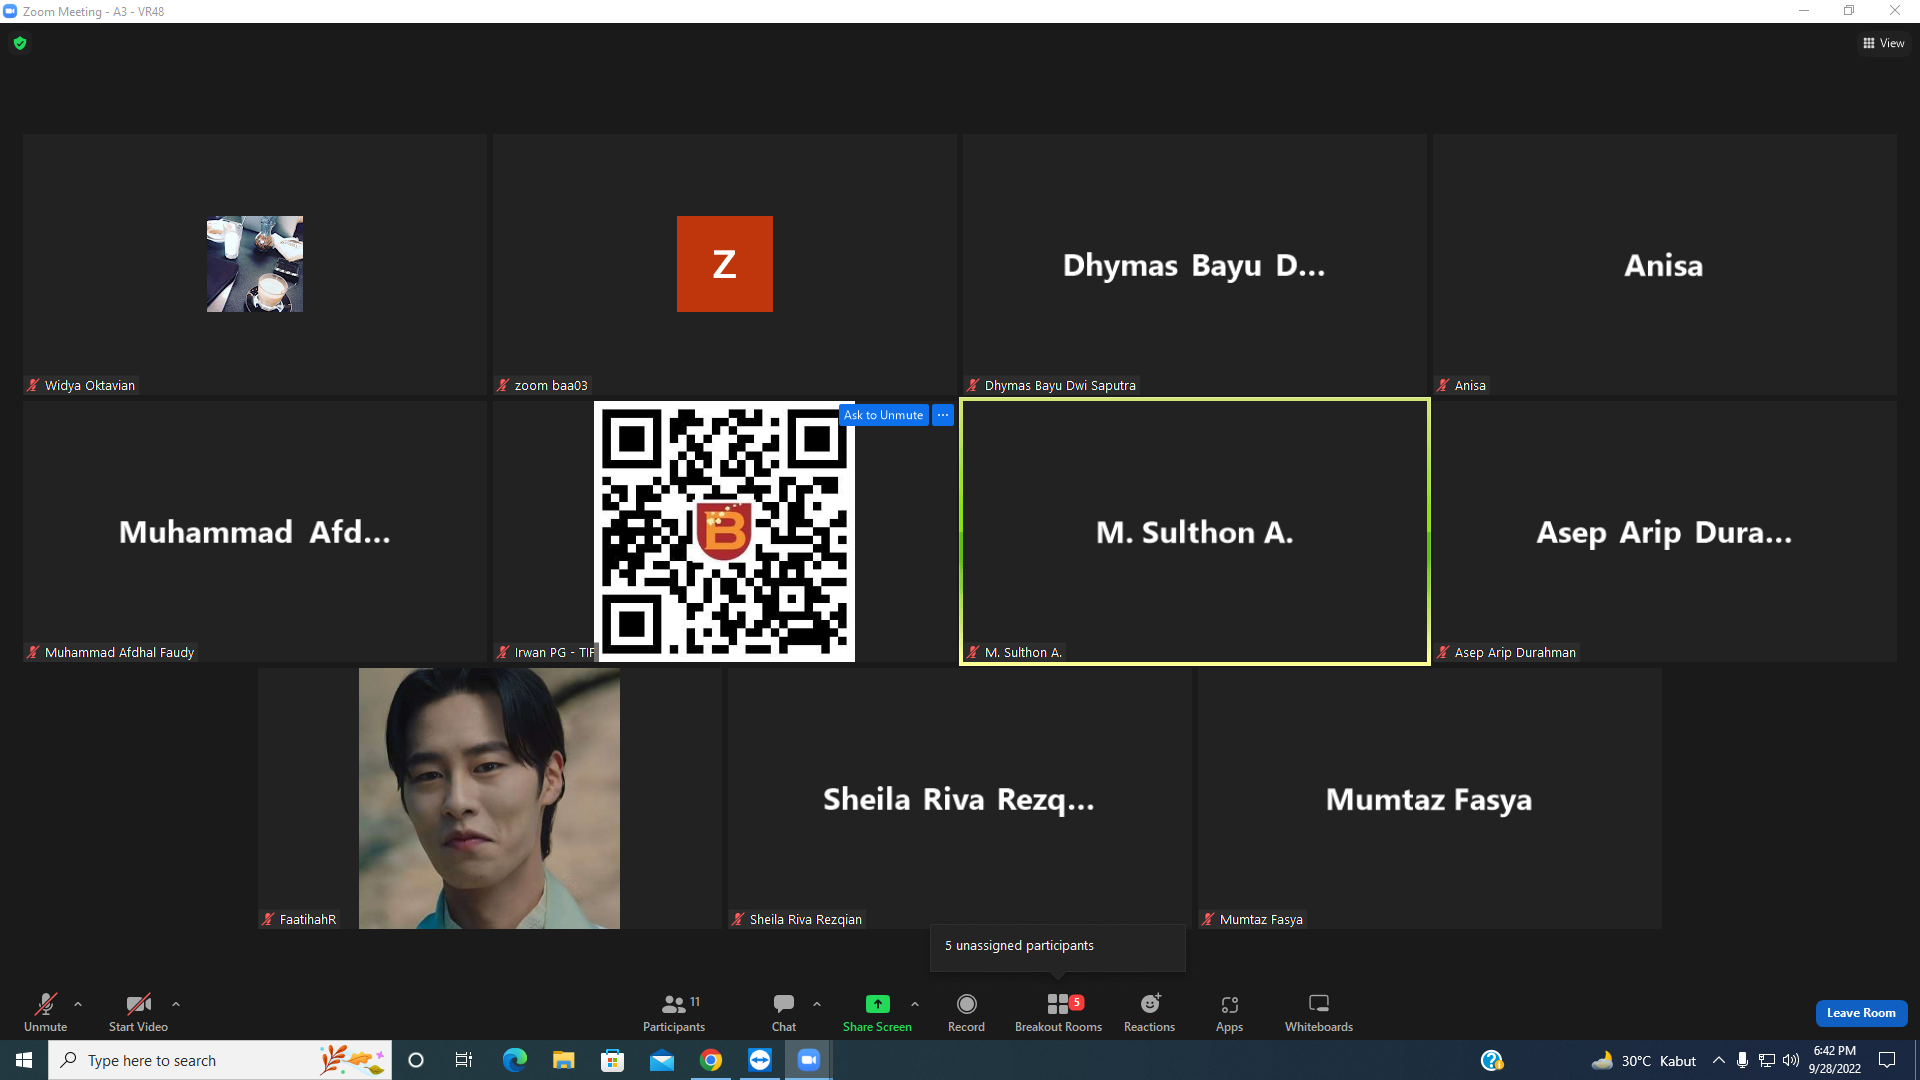
Task: Click the Zoom app icon in taskbar
Action: 809,1060
